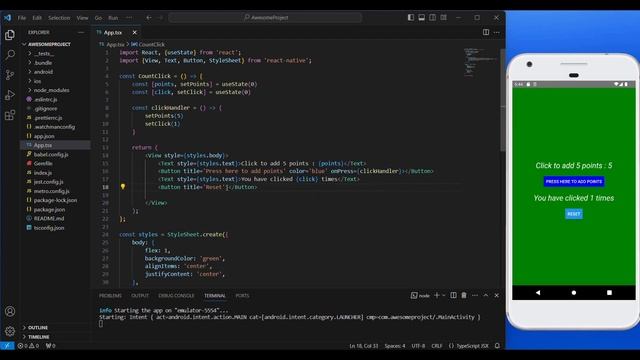Click the remote window status bar icon
Screen dimensions: 640x360
coord(7,346)
